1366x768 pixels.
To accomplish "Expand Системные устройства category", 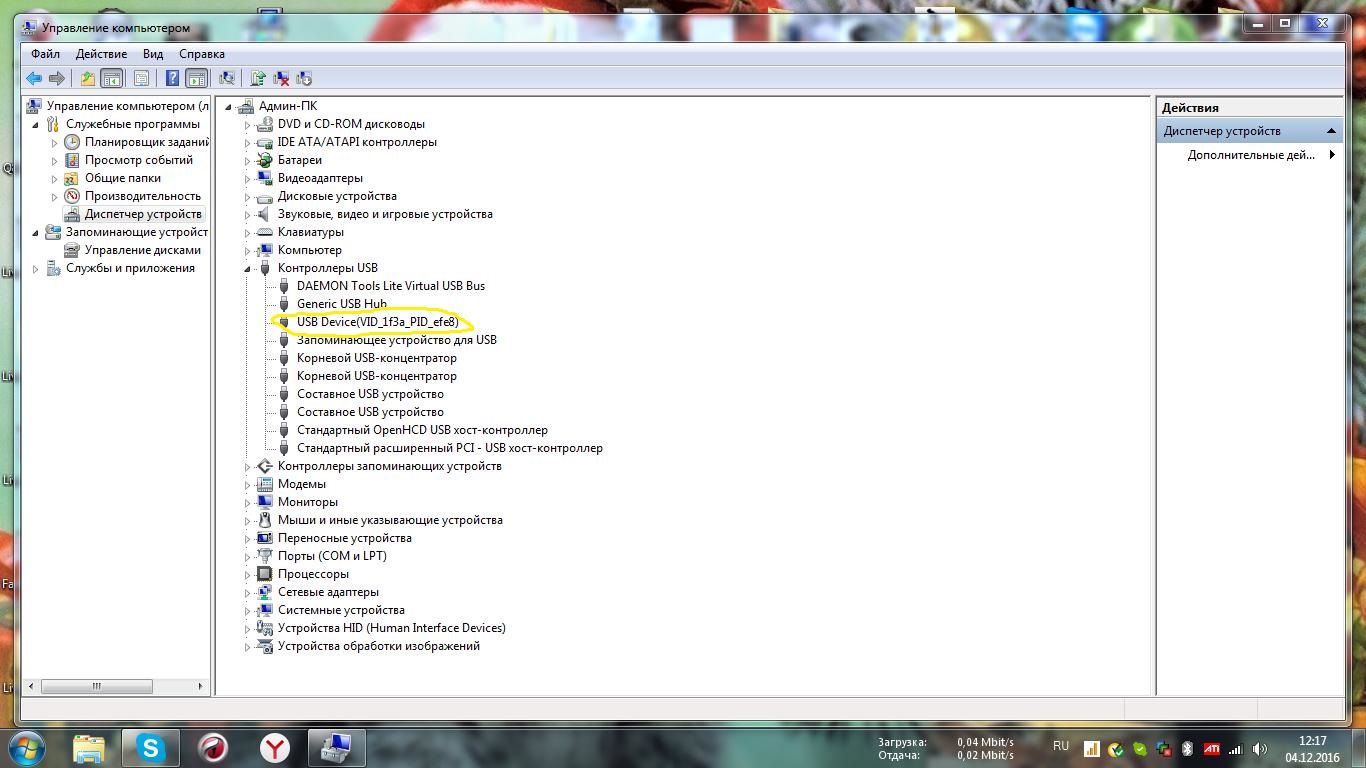I will (248, 611).
